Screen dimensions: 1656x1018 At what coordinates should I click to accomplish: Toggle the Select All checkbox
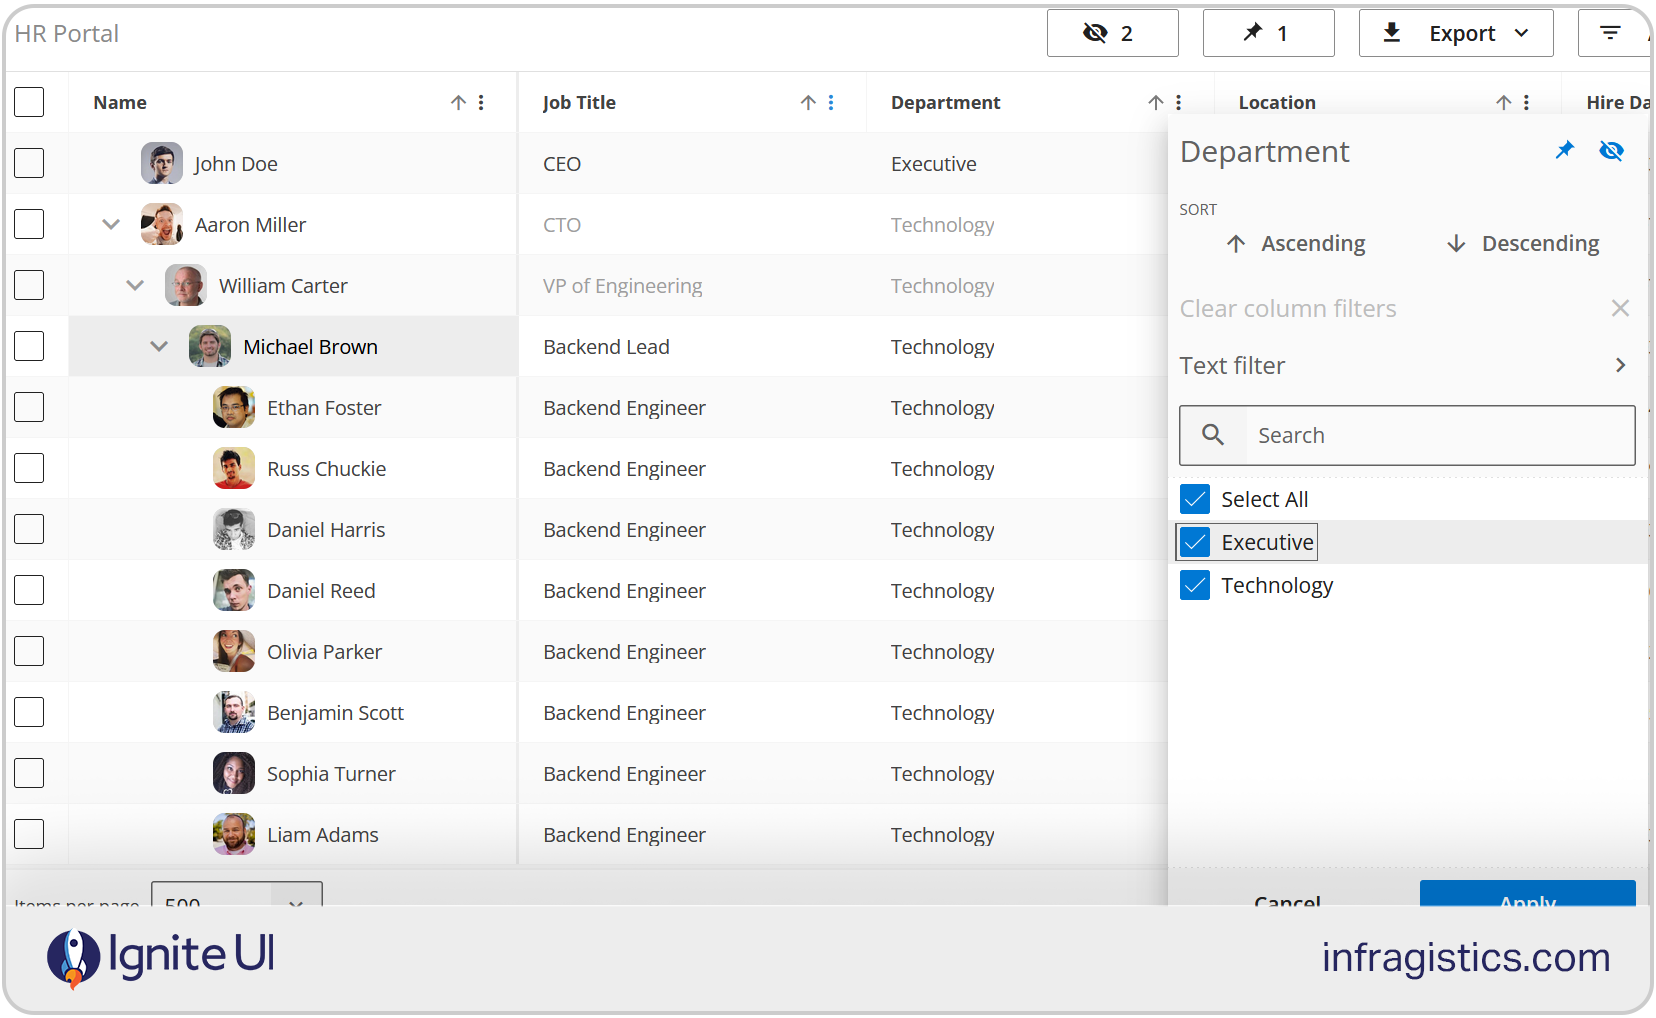tap(1194, 498)
